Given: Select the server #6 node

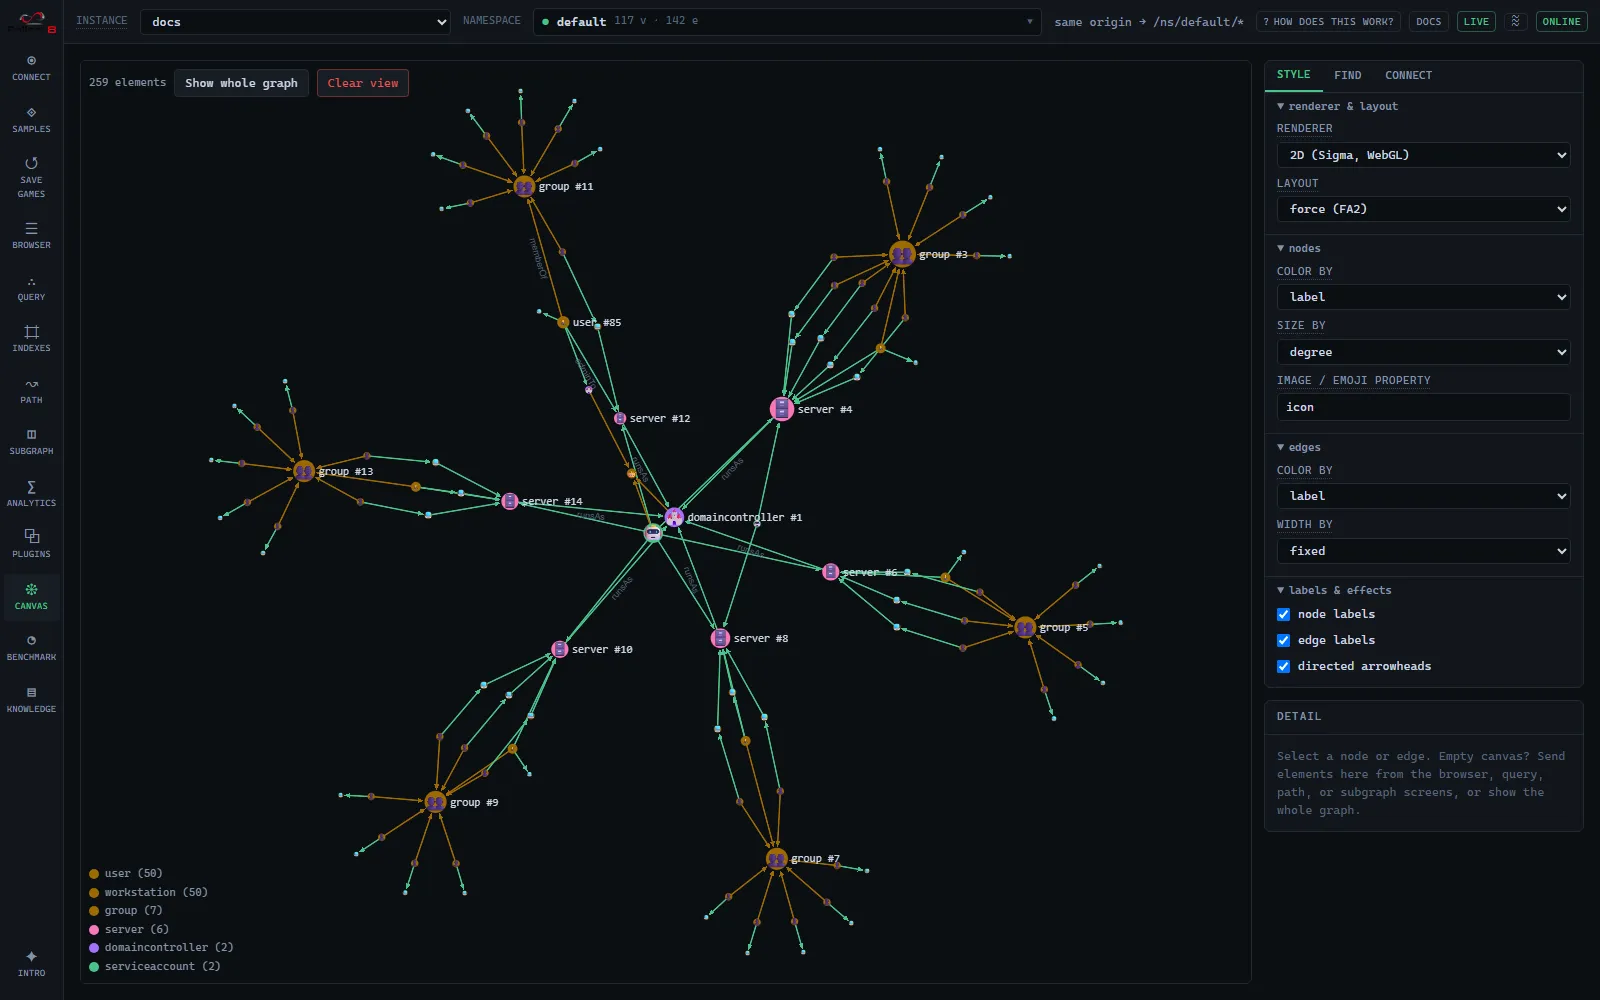Looking at the screenshot, I should (830, 572).
